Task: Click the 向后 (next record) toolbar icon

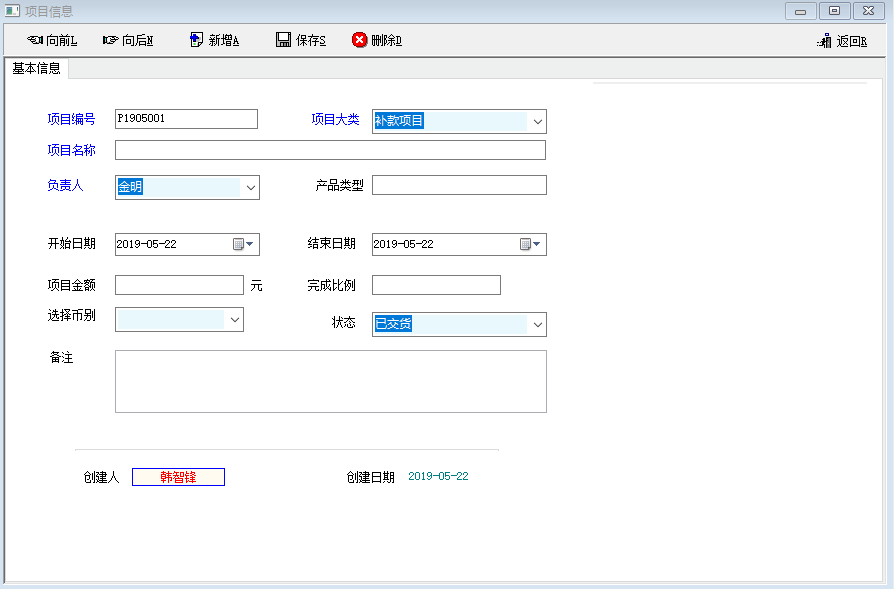Action: 110,41
